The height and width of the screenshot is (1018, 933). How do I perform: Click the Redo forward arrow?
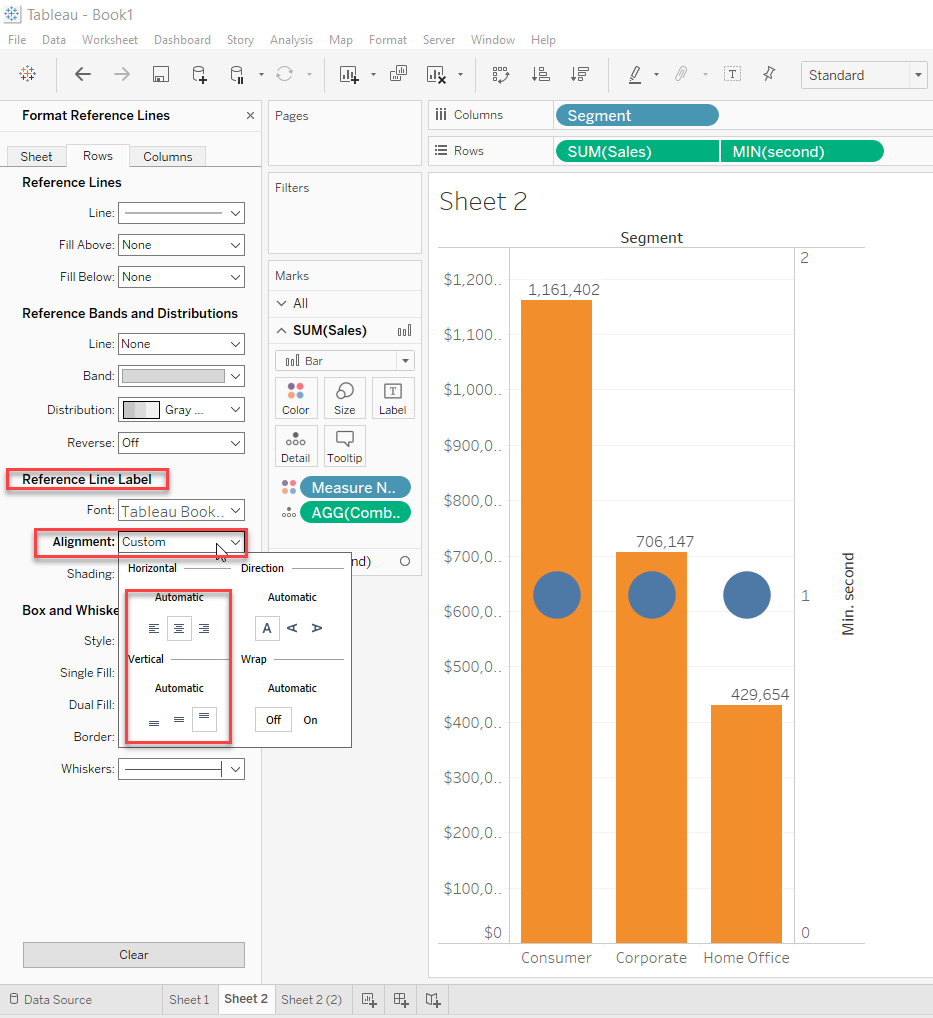point(121,74)
